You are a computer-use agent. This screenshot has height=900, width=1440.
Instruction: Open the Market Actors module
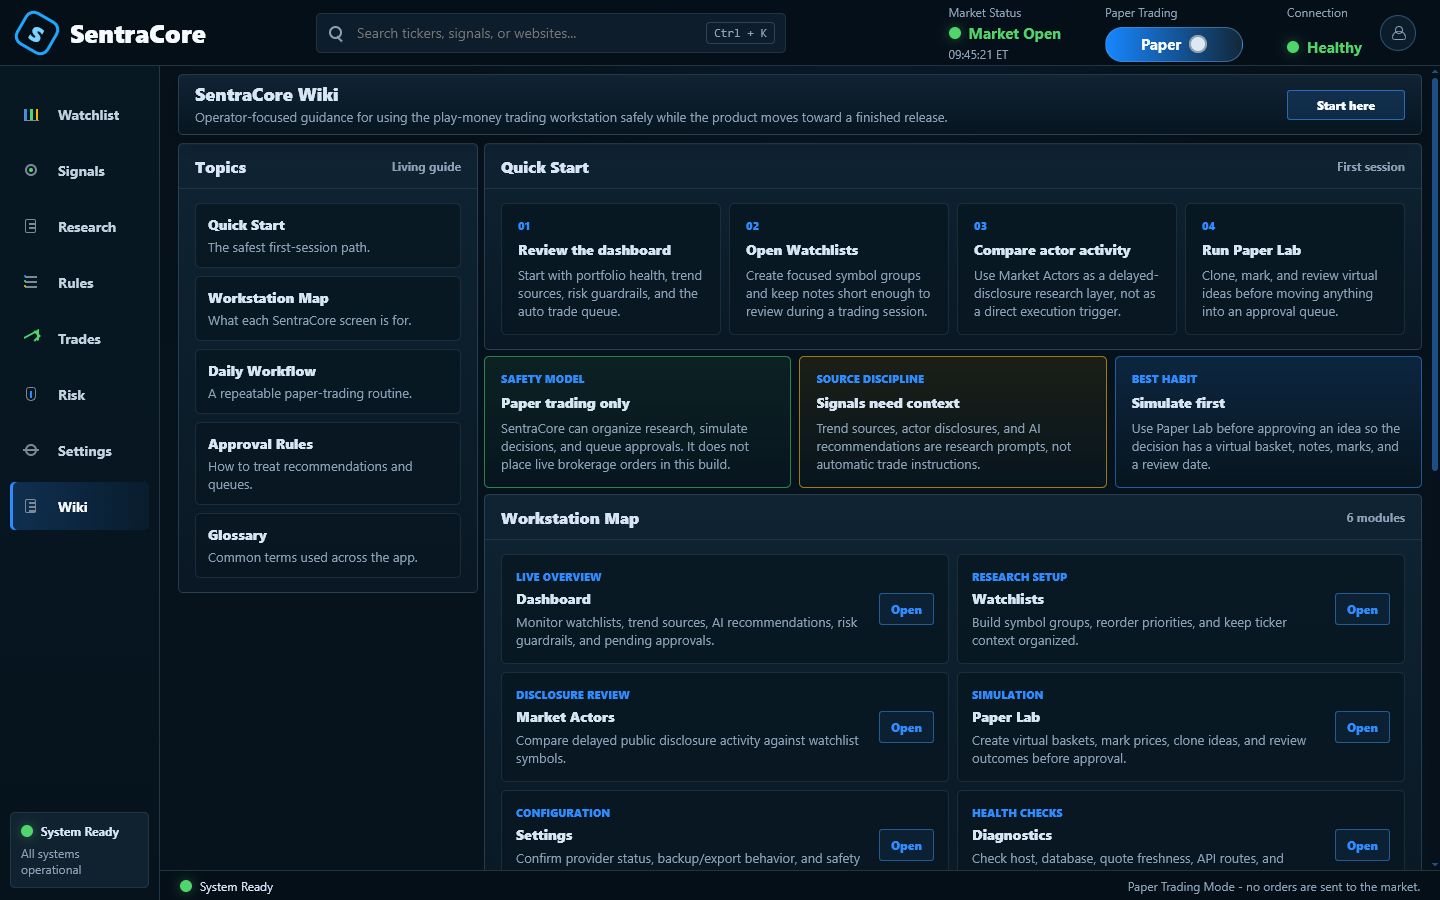coord(906,728)
